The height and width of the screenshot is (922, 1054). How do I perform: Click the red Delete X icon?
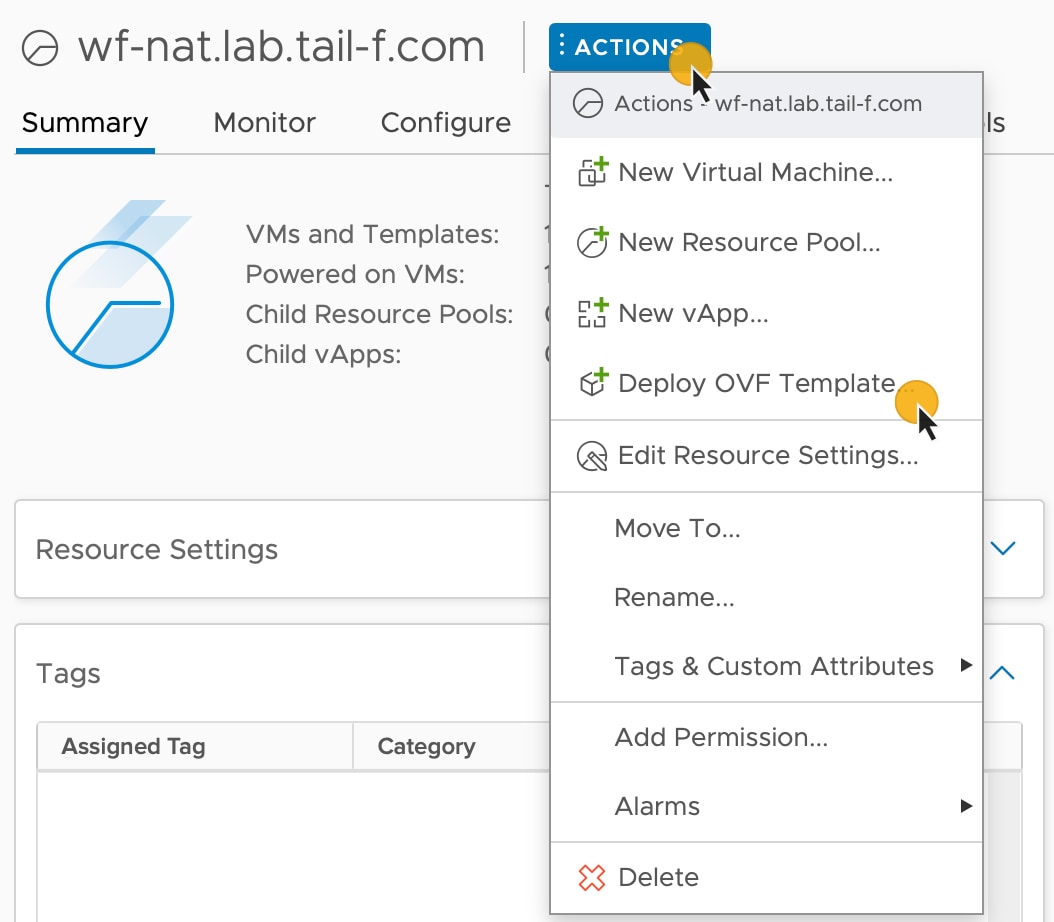[x=593, y=878]
